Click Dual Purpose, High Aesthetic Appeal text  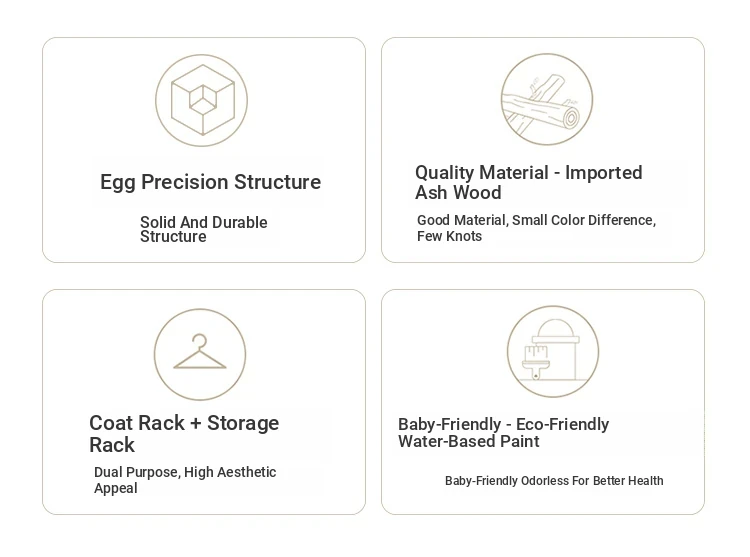[185, 480]
